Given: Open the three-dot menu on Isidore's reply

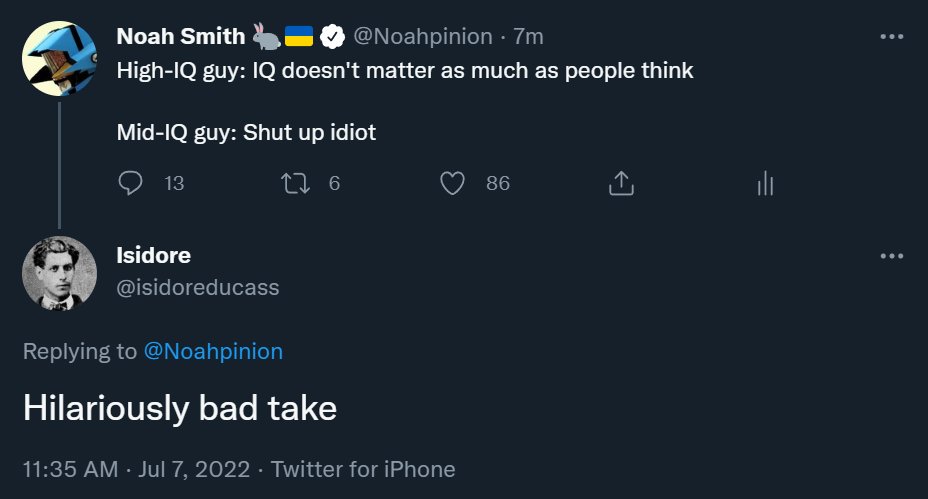Looking at the screenshot, I should pos(891,256).
